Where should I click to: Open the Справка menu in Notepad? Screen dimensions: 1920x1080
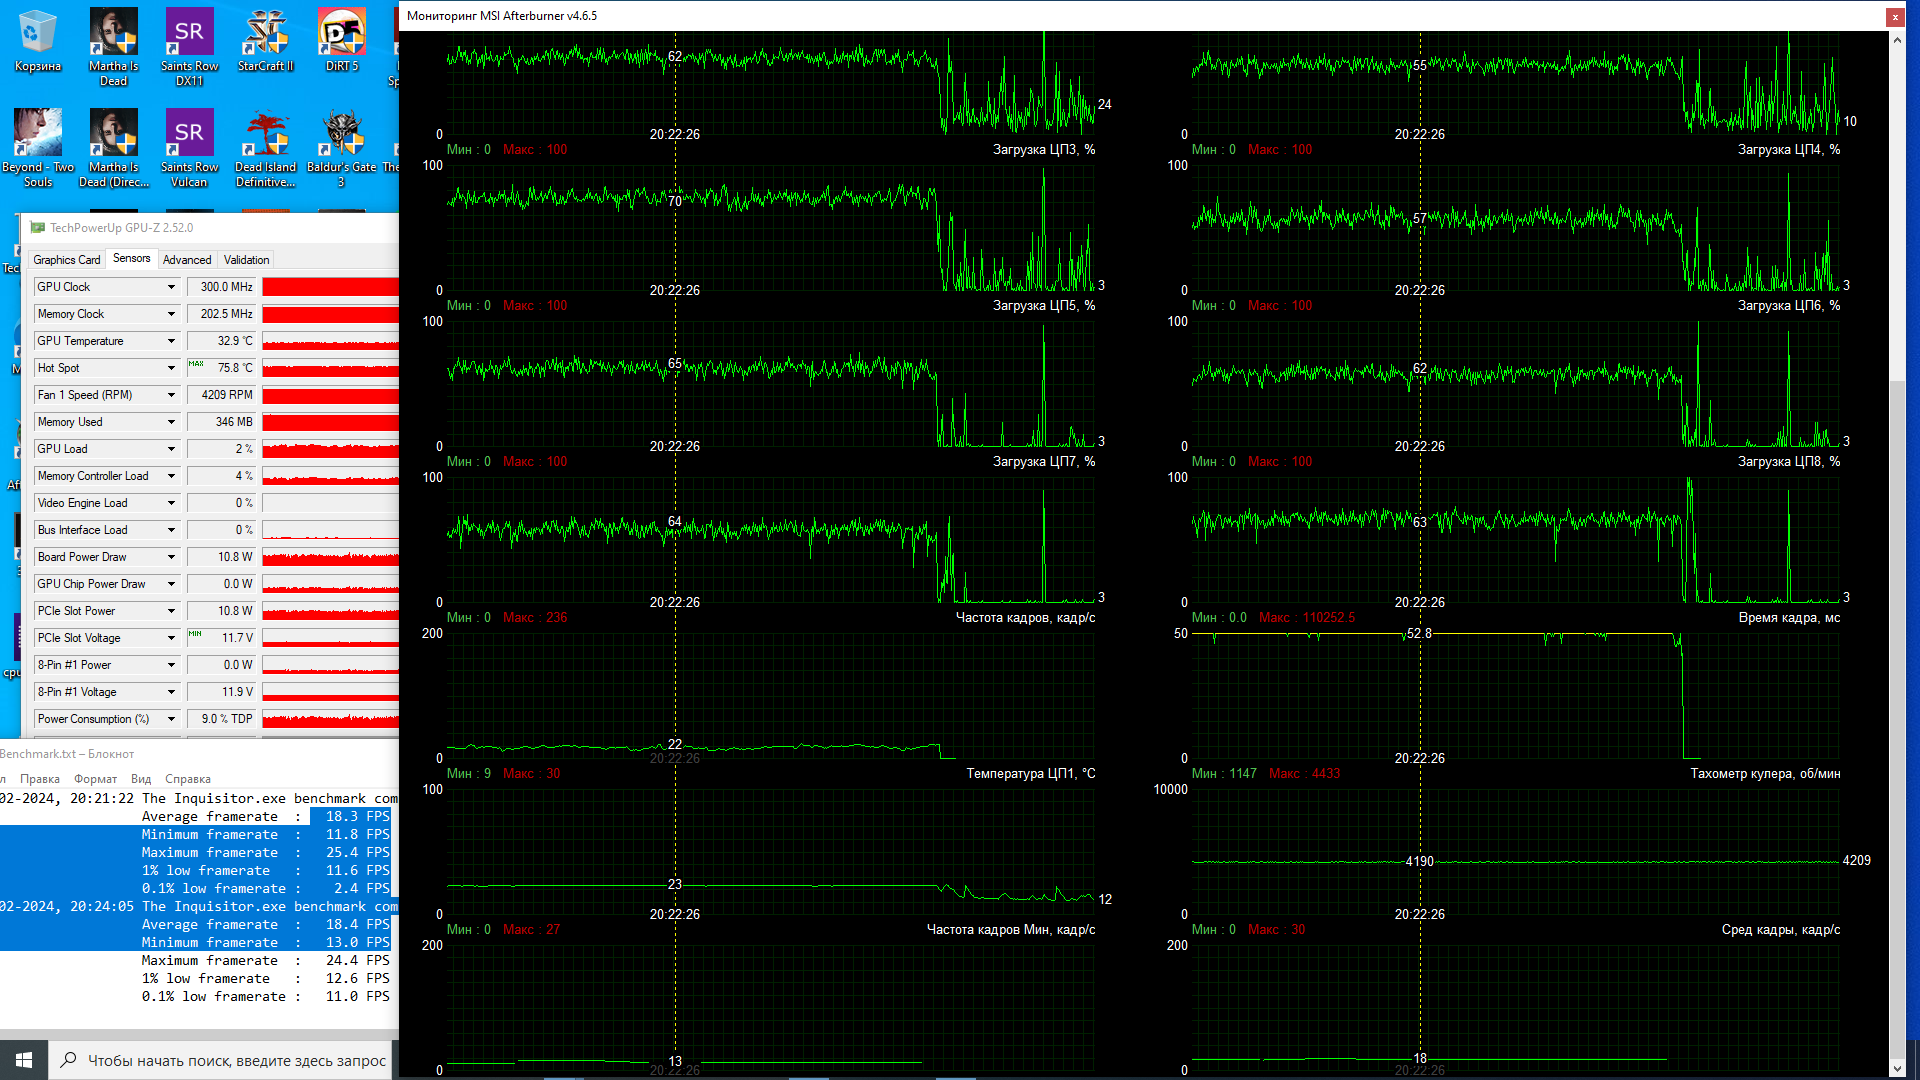187,779
